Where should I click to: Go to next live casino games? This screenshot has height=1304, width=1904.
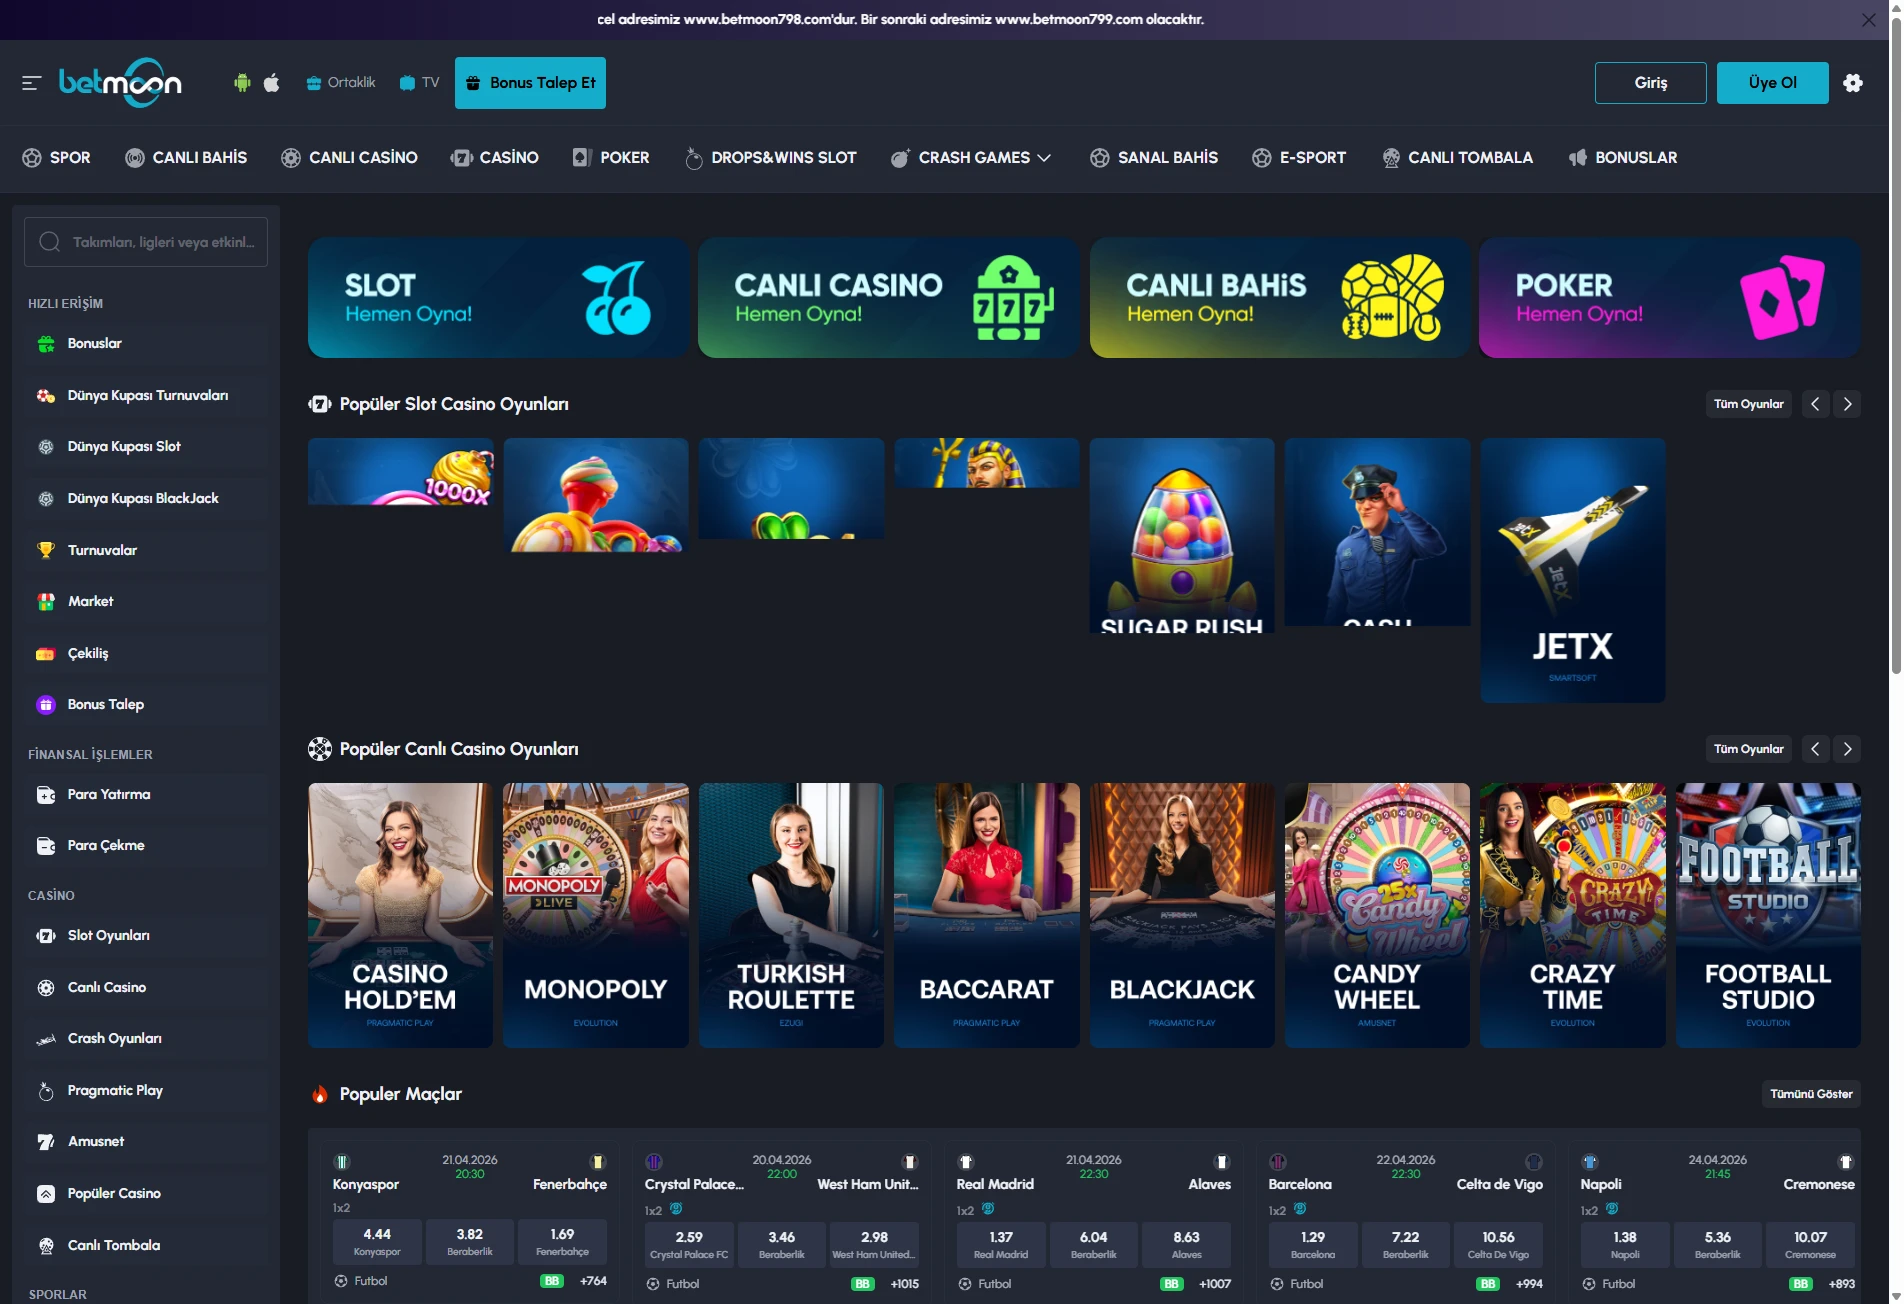[x=1847, y=749]
